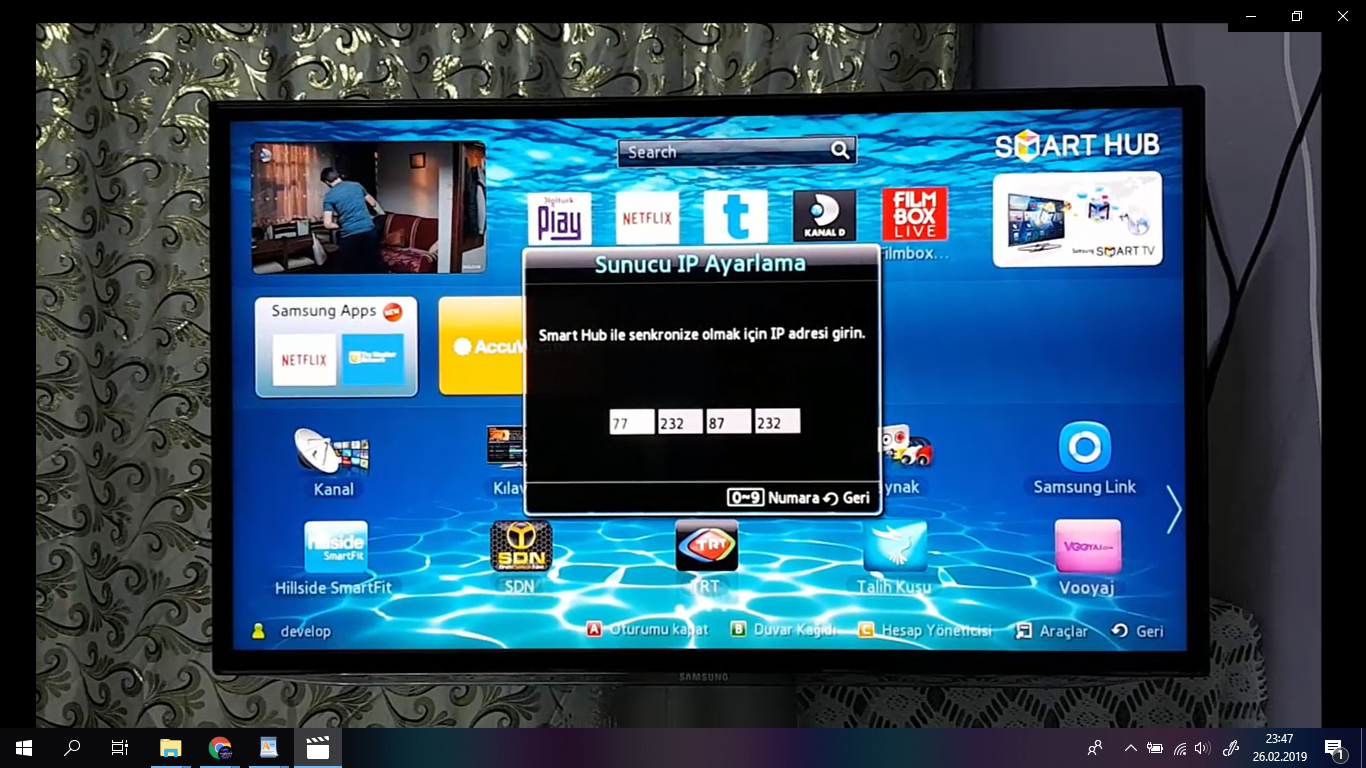Open the Samsung Smart TV banner
This screenshot has height=768, width=1366.
[1077, 219]
